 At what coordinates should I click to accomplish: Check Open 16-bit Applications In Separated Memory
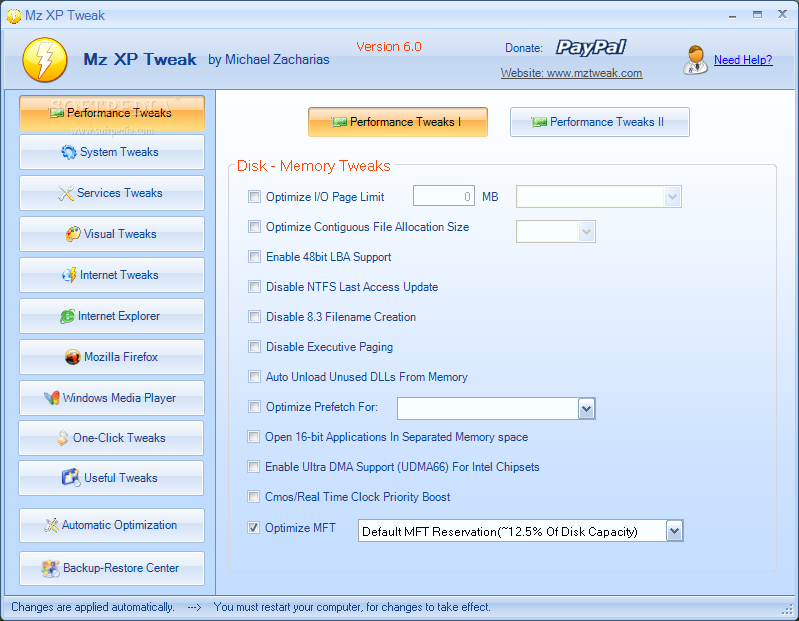click(253, 437)
